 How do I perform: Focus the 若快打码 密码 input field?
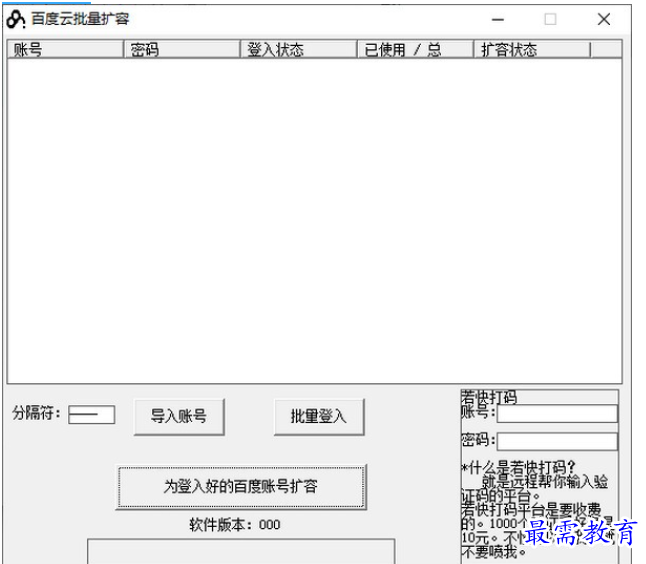pos(557,442)
